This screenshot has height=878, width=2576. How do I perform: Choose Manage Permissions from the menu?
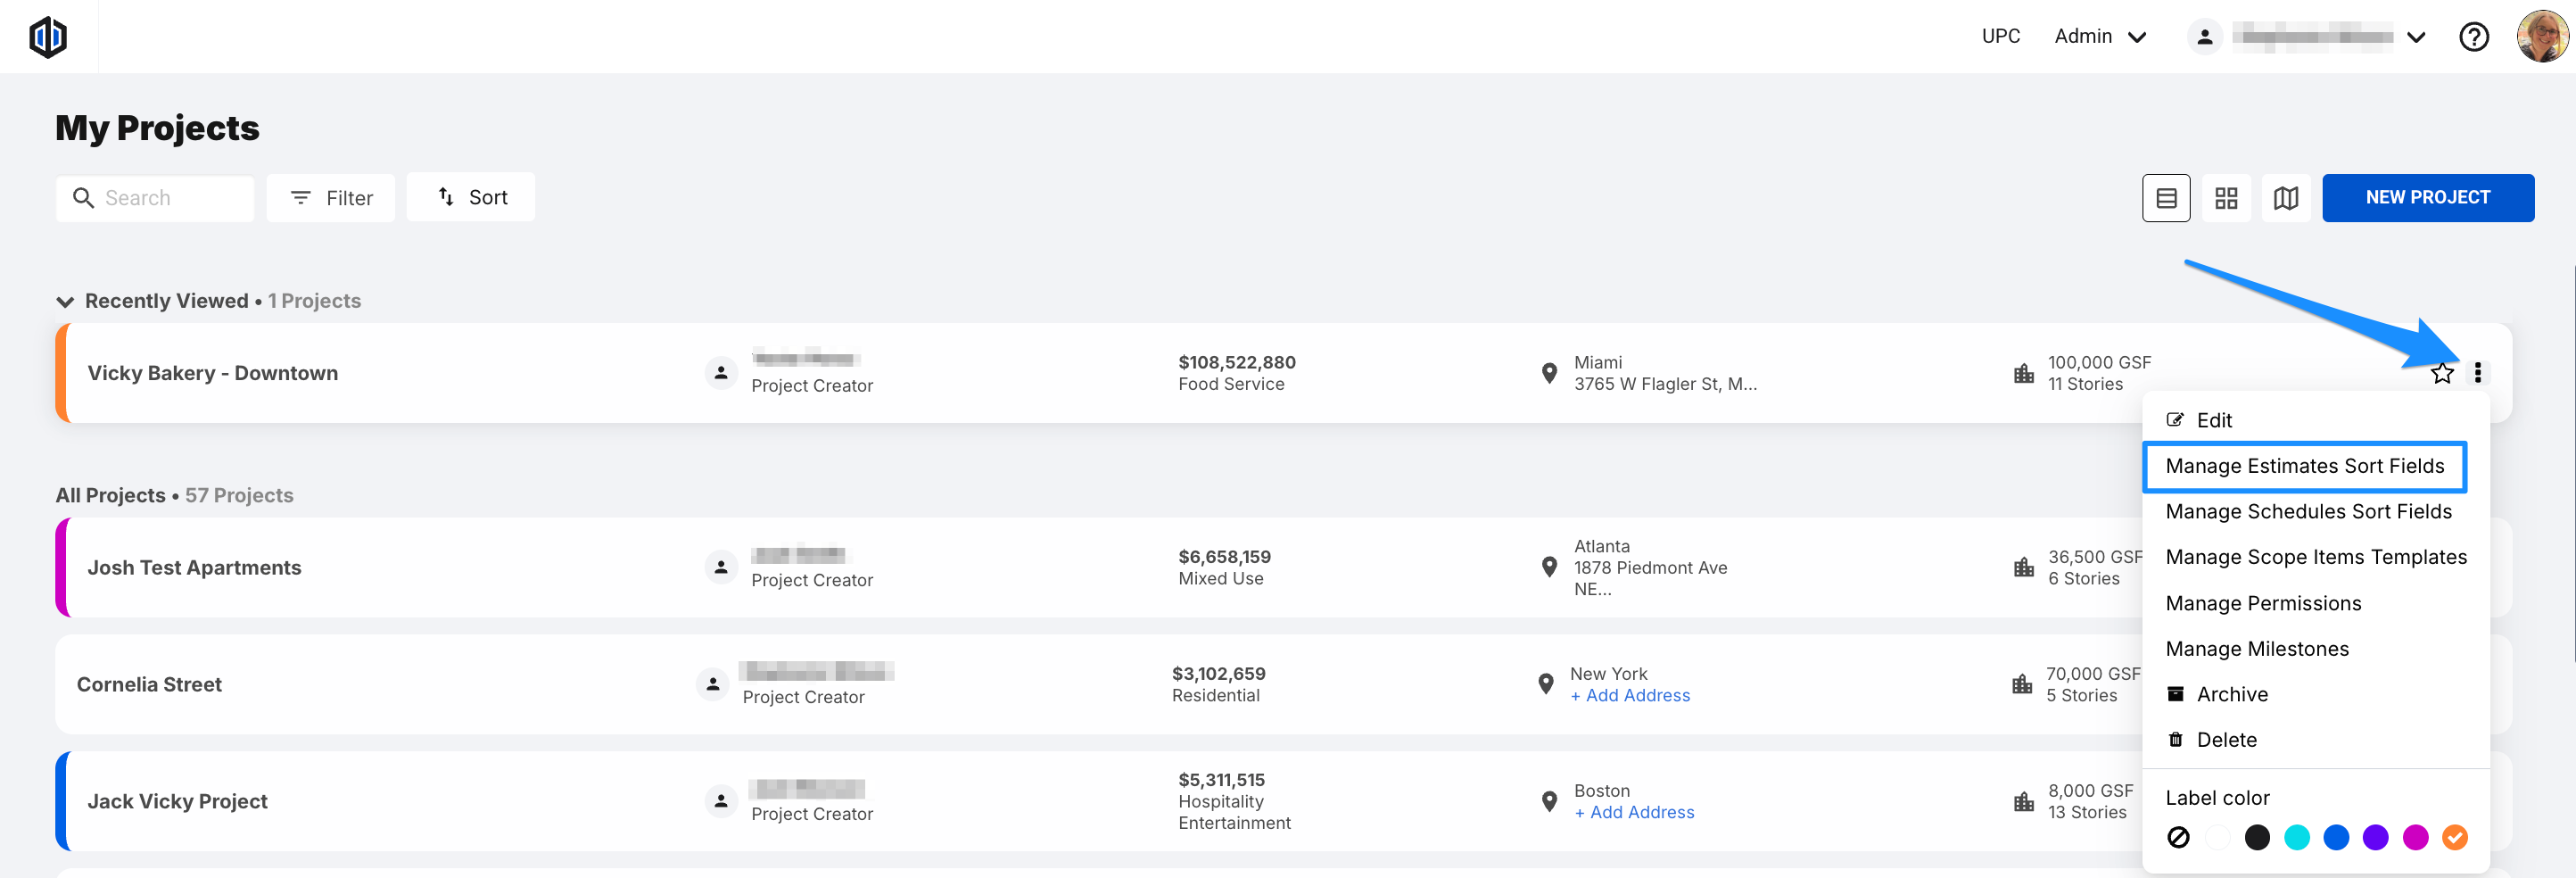point(2263,603)
